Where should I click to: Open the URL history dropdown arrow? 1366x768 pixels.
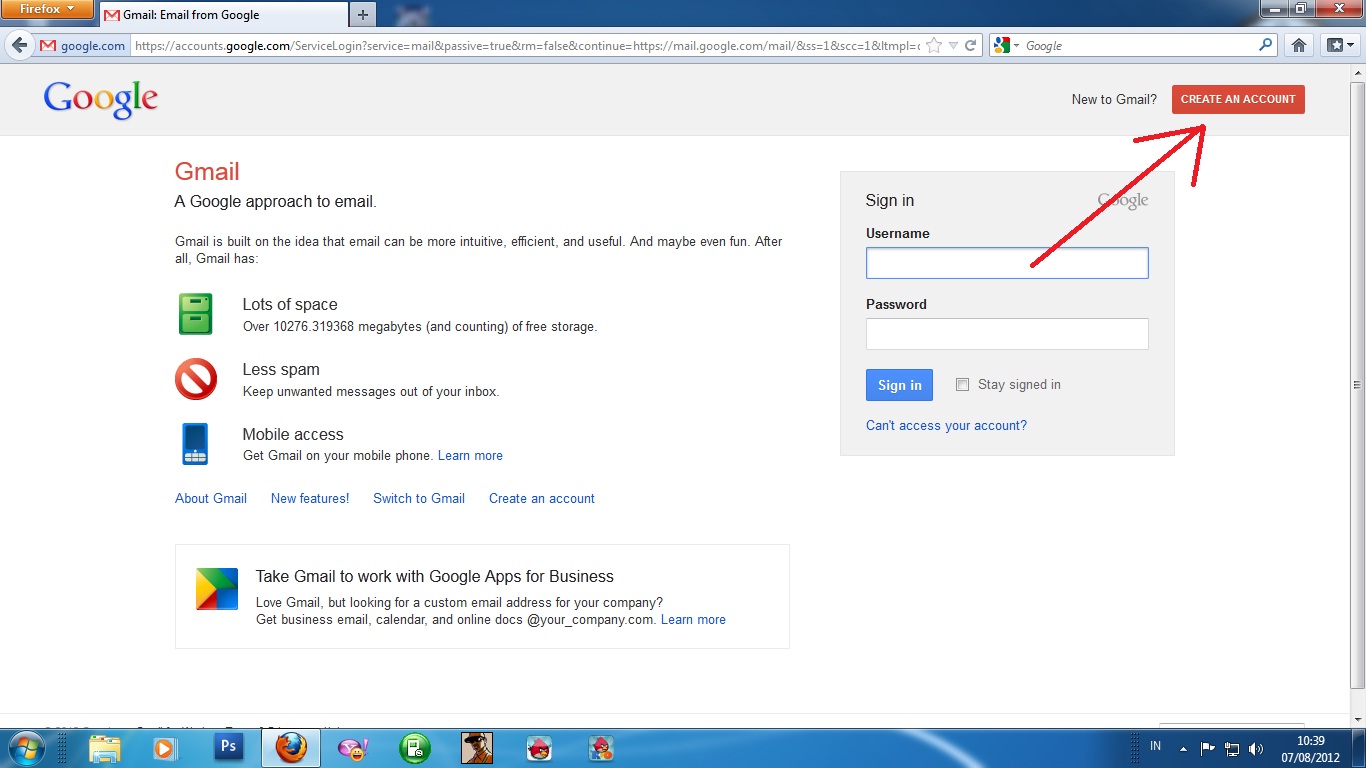coord(953,46)
